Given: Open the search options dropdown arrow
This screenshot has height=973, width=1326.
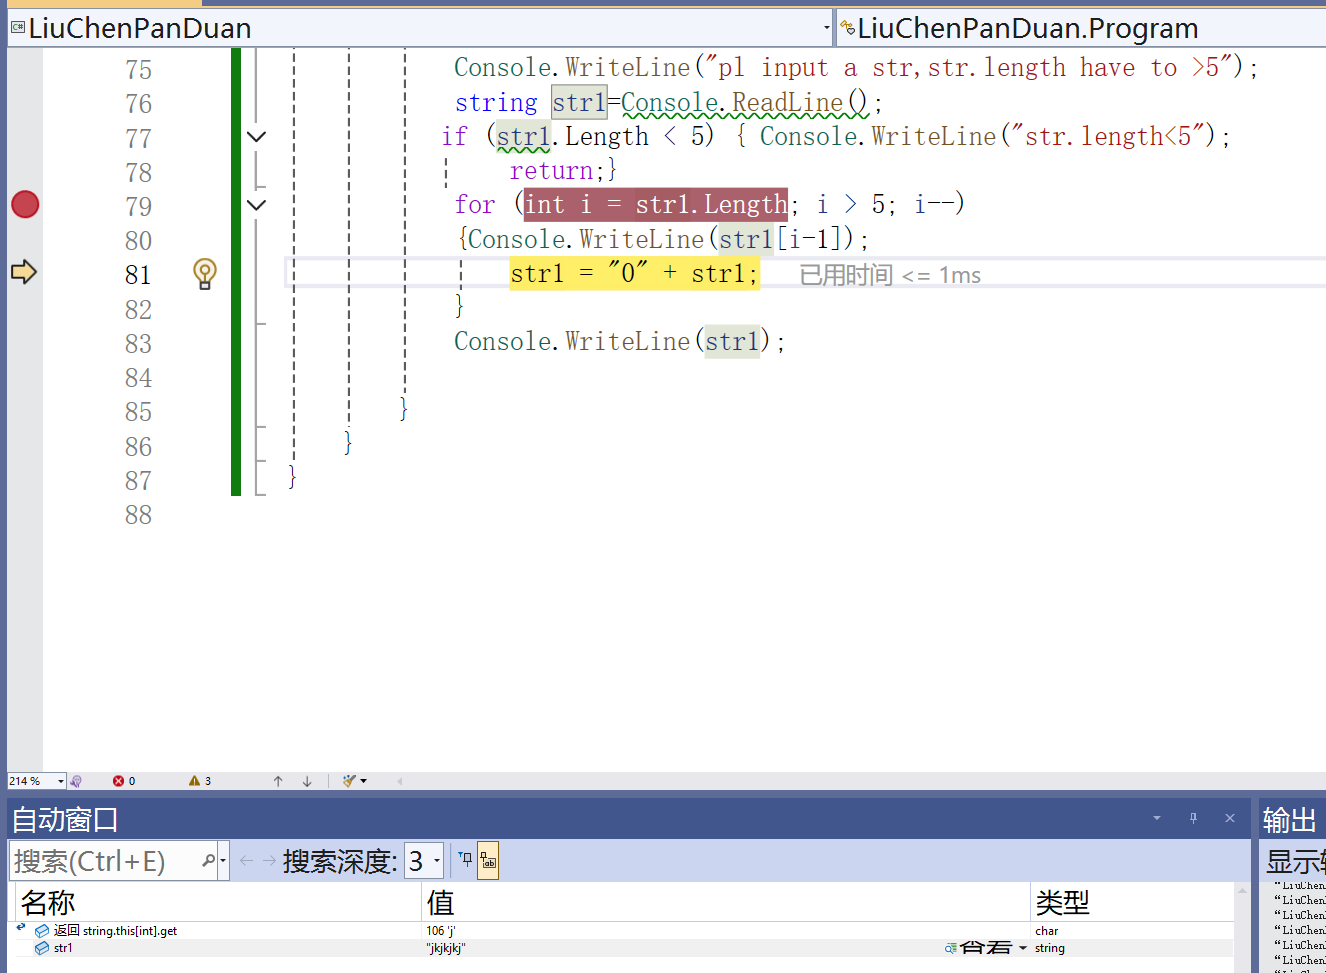Looking at the screenshot, I should tap(223, 861).
